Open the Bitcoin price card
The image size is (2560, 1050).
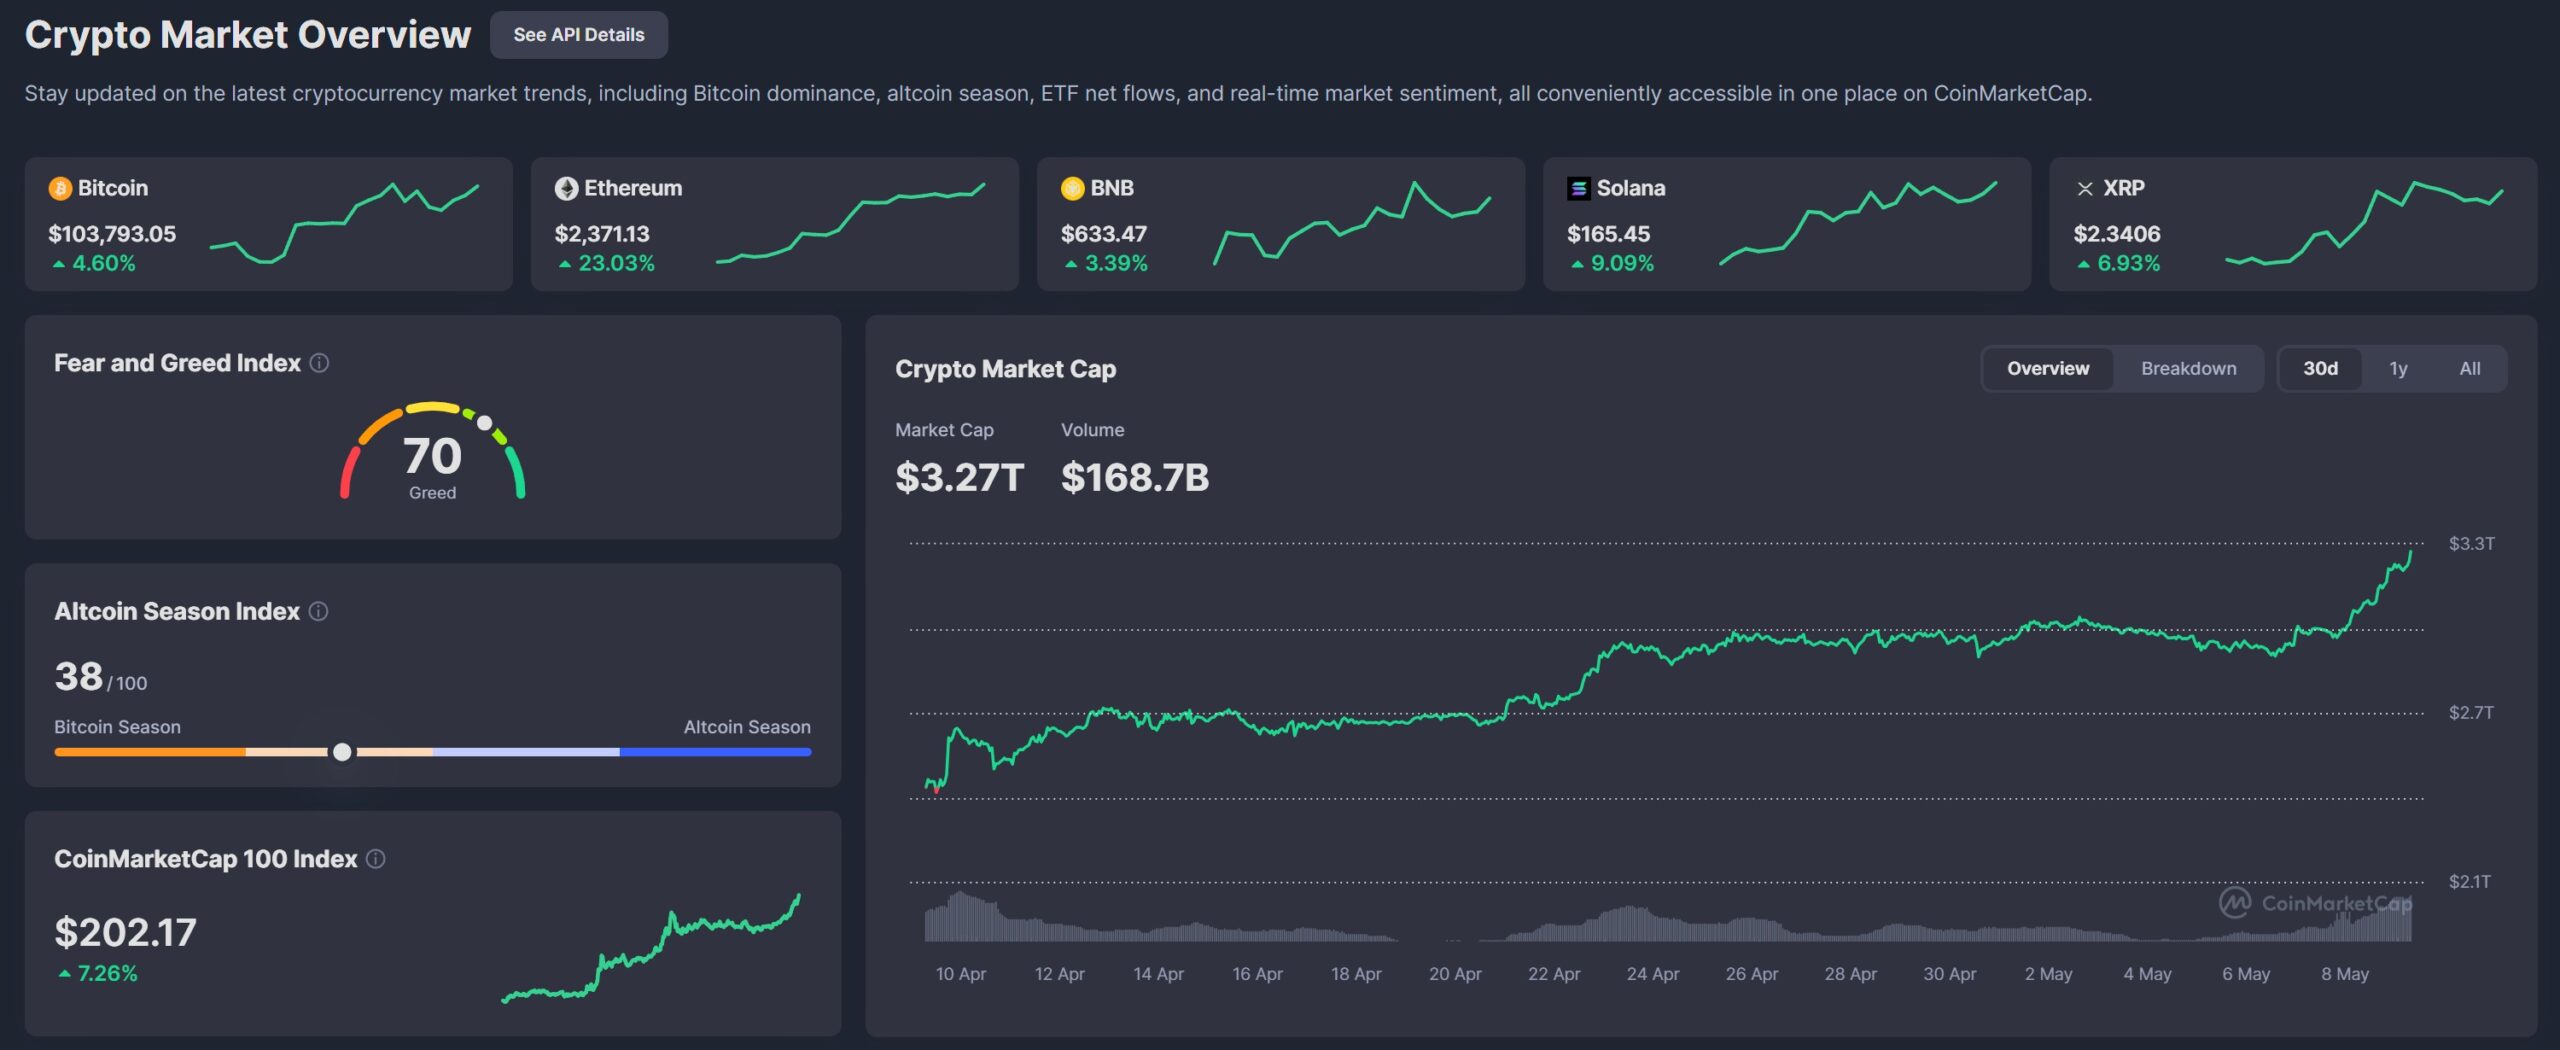269,224
